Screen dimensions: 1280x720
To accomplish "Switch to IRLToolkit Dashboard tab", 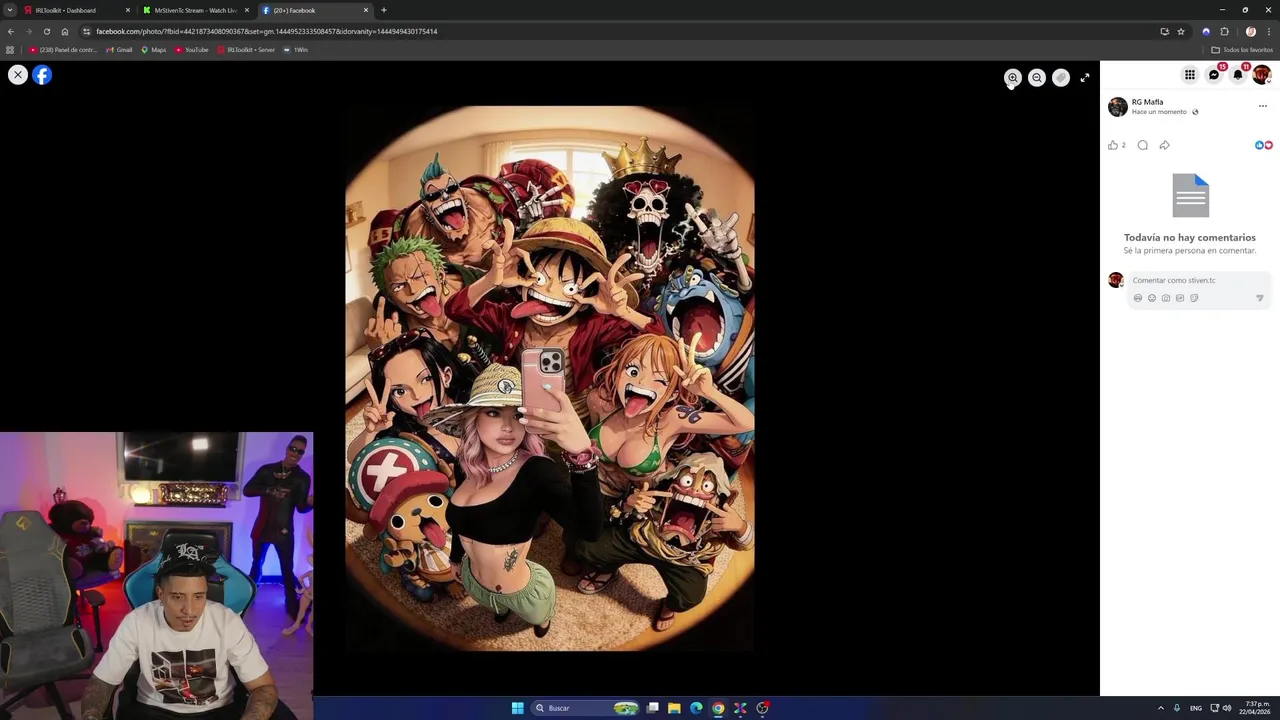I will [78, 10].
